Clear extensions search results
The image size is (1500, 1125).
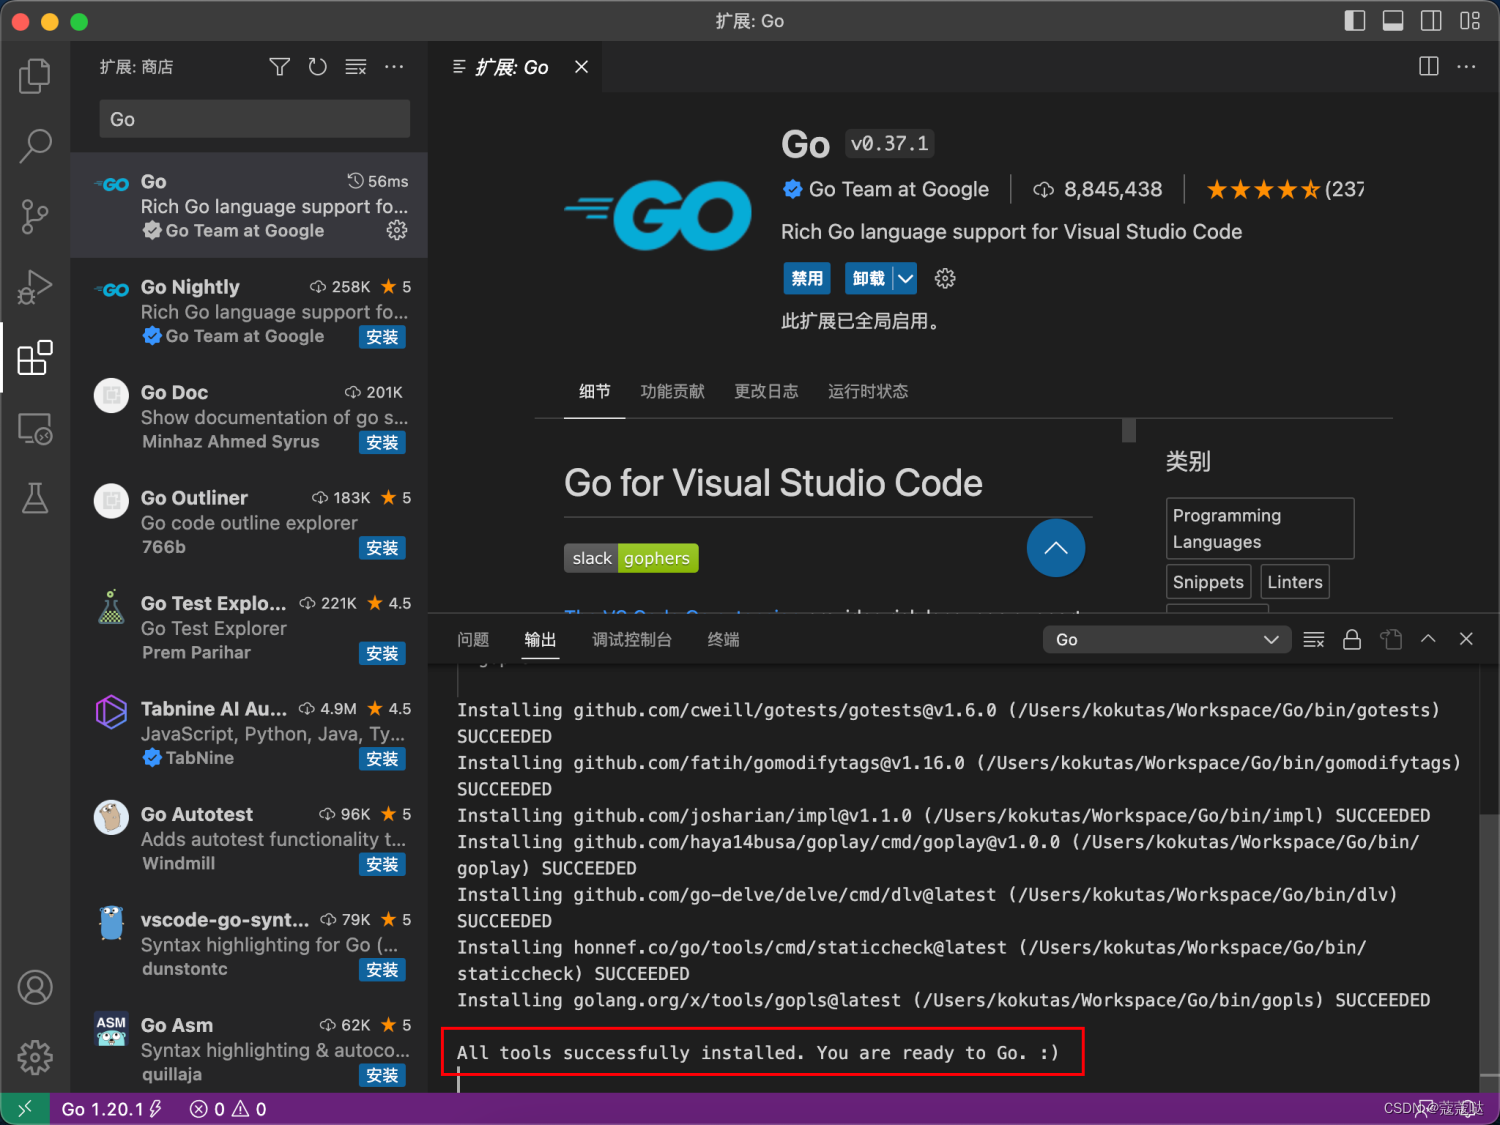click(x=356, y=67)
